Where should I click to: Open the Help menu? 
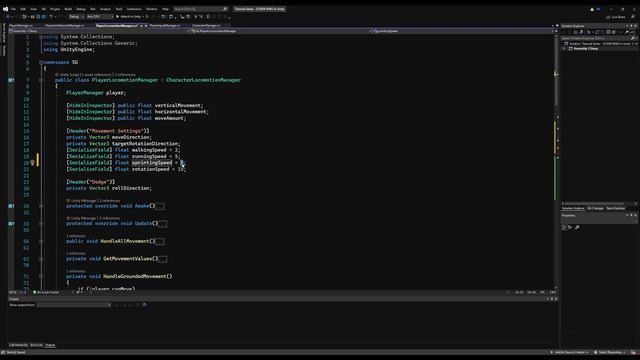click(x=165, y=9)
